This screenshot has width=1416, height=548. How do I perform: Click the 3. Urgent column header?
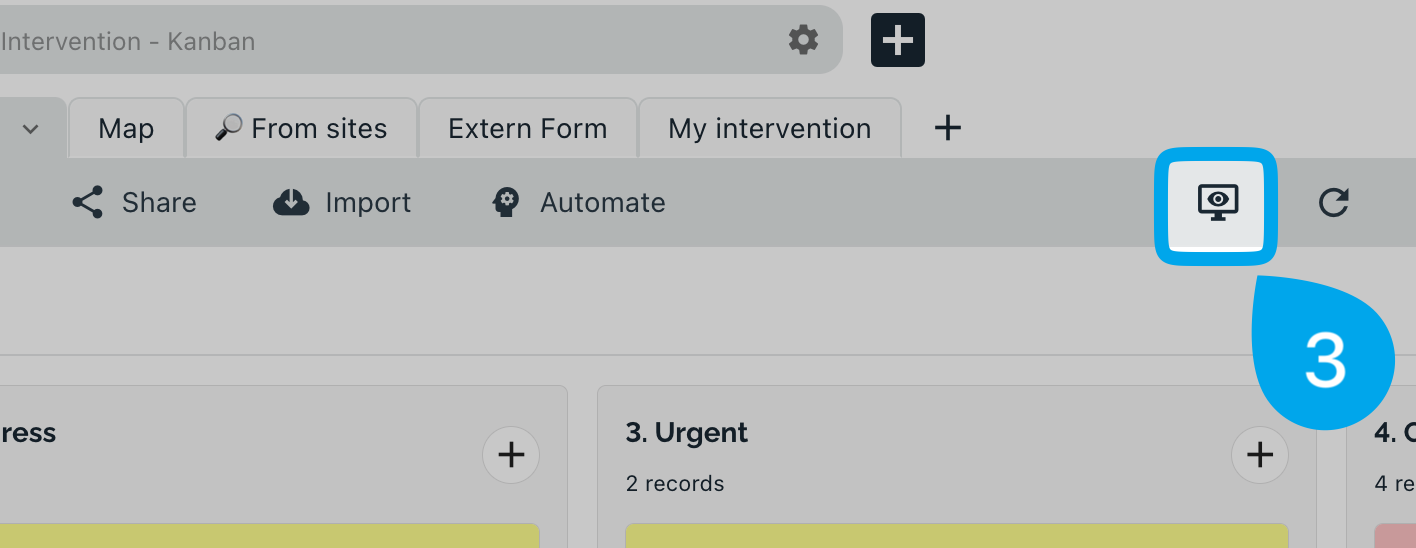[687, 433]
